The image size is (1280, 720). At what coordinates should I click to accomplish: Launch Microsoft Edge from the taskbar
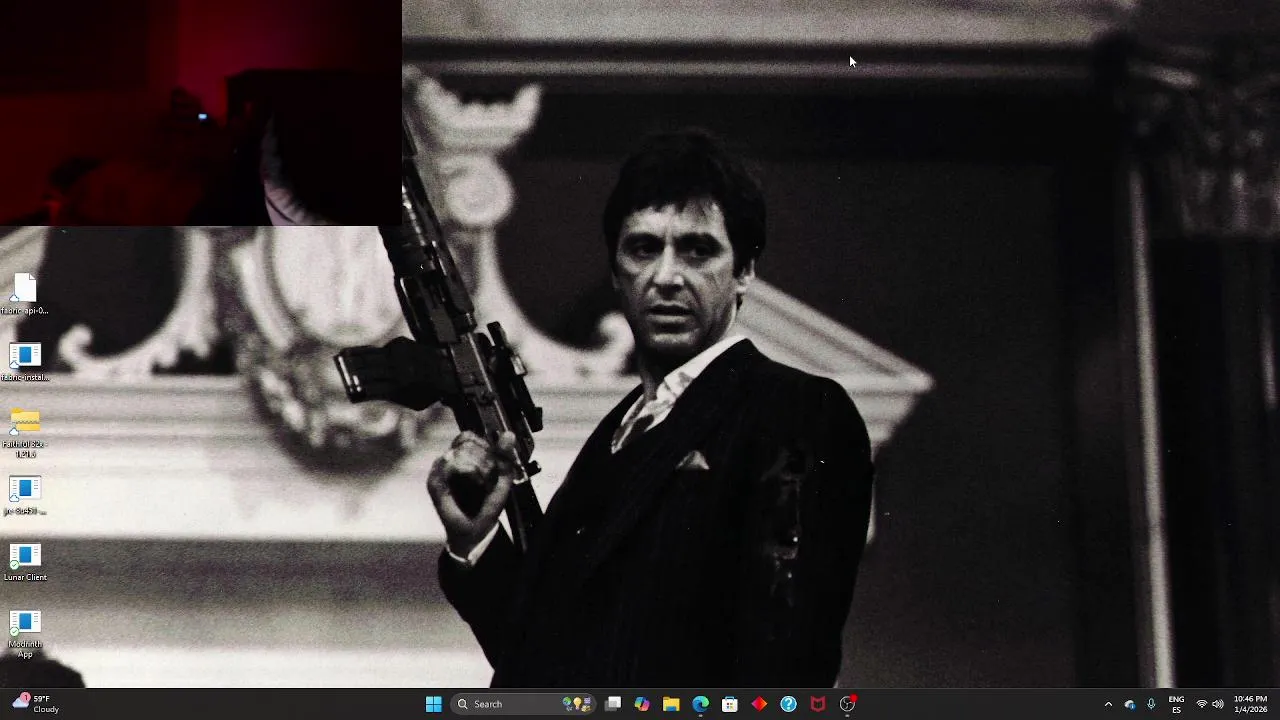click(700, 704)
